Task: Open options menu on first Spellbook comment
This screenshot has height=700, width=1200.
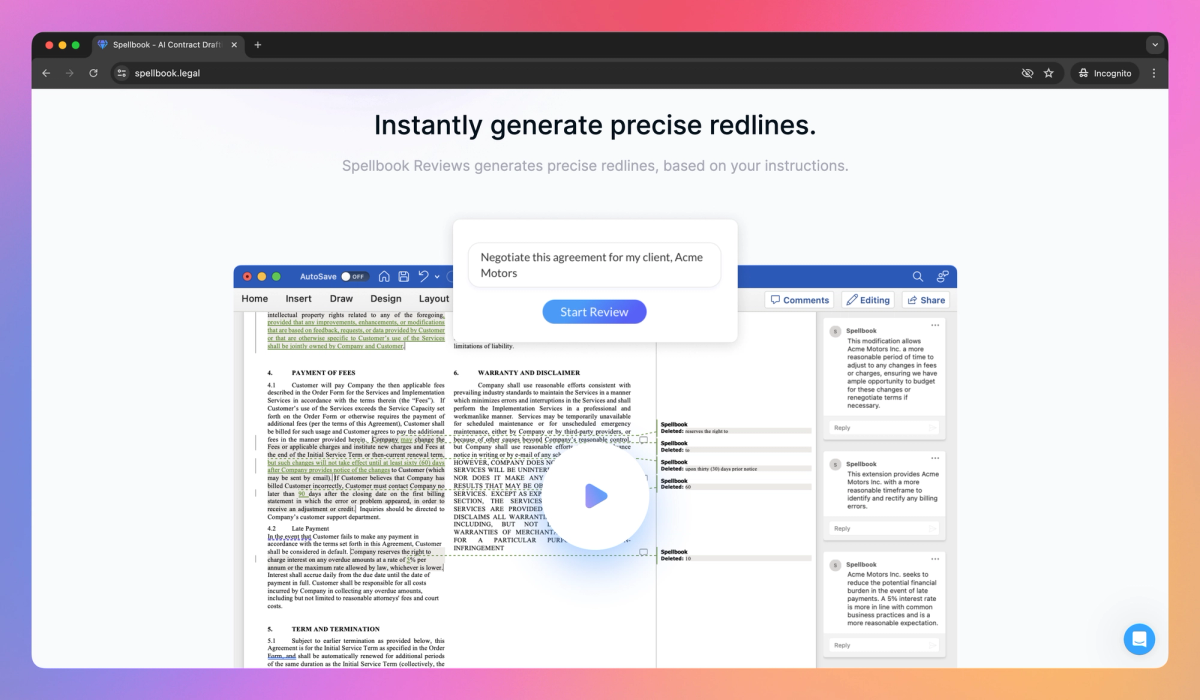Action: [935, 325]
